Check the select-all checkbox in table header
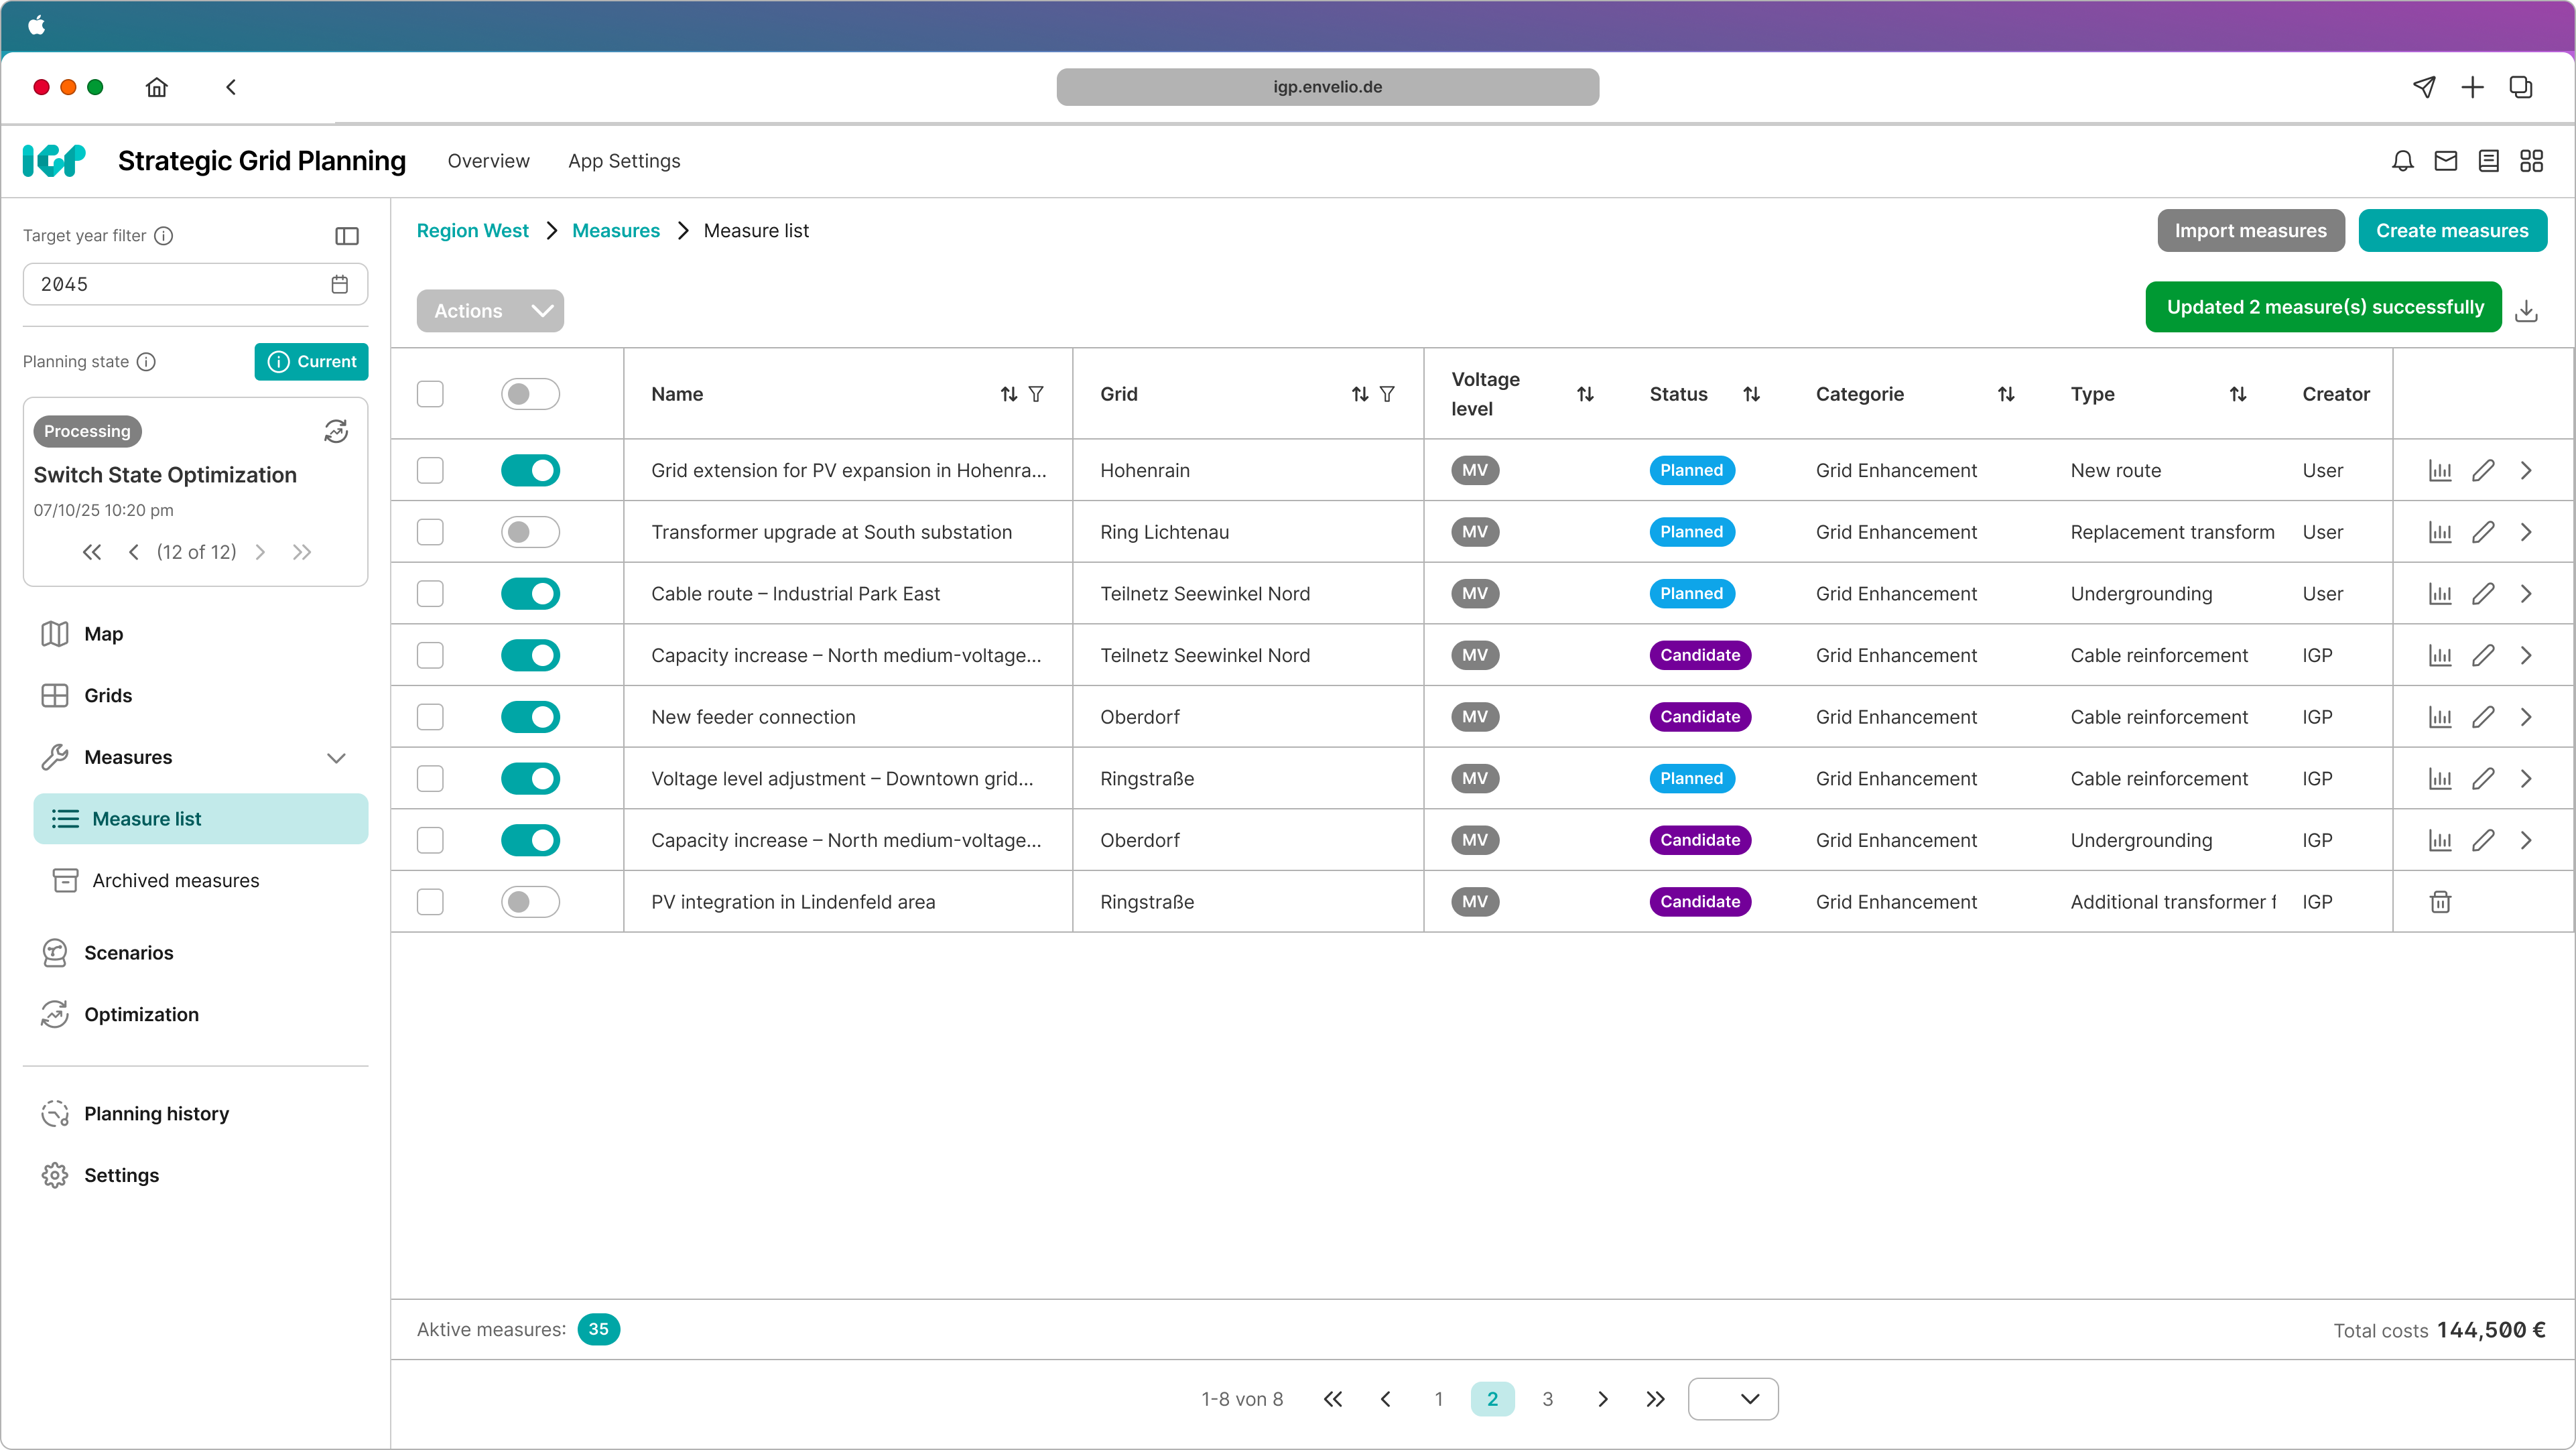The width and height of the screenshot is (2576, 1450). click(430, 393)
